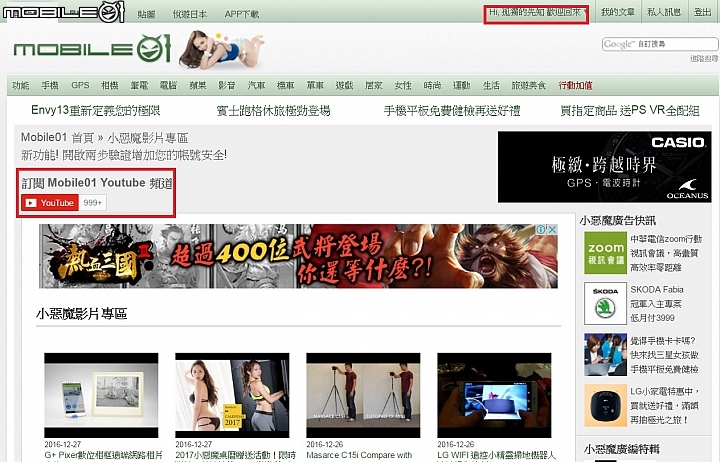
Task: Play the Masarce C15i tripod video
Action: click(x=363, y=395)
